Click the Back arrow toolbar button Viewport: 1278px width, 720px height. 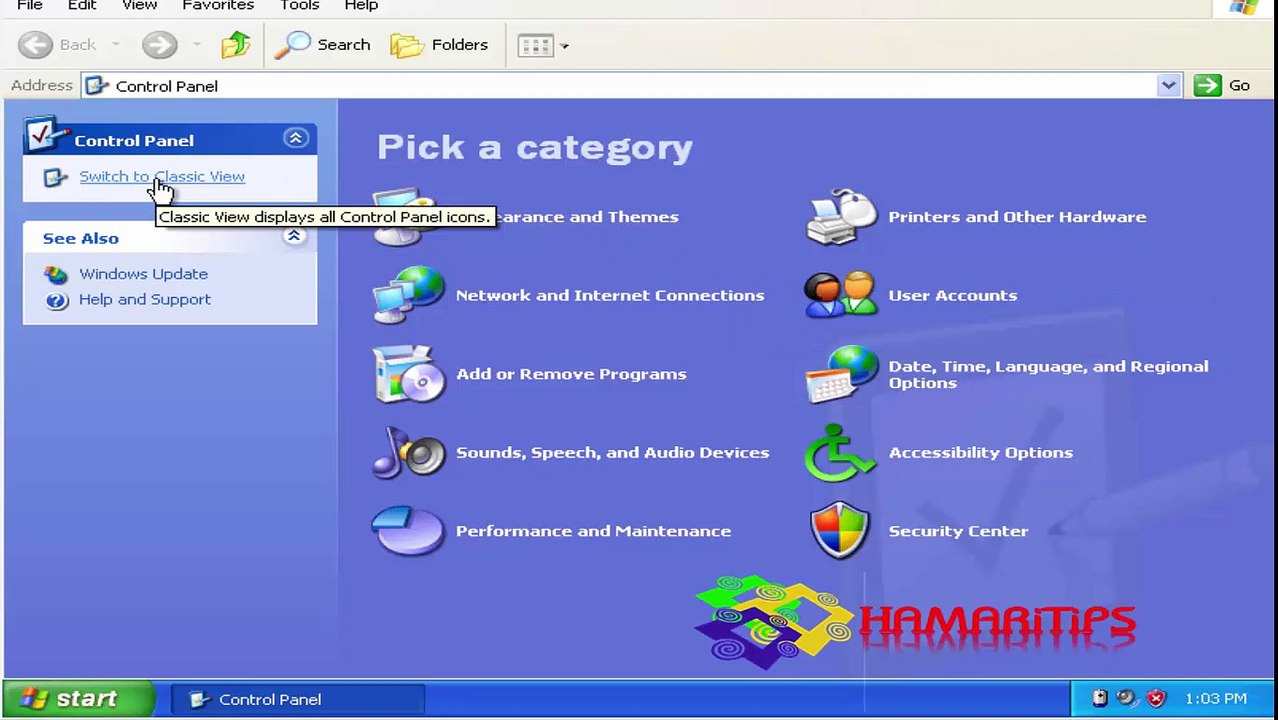(x=59, y=44)
